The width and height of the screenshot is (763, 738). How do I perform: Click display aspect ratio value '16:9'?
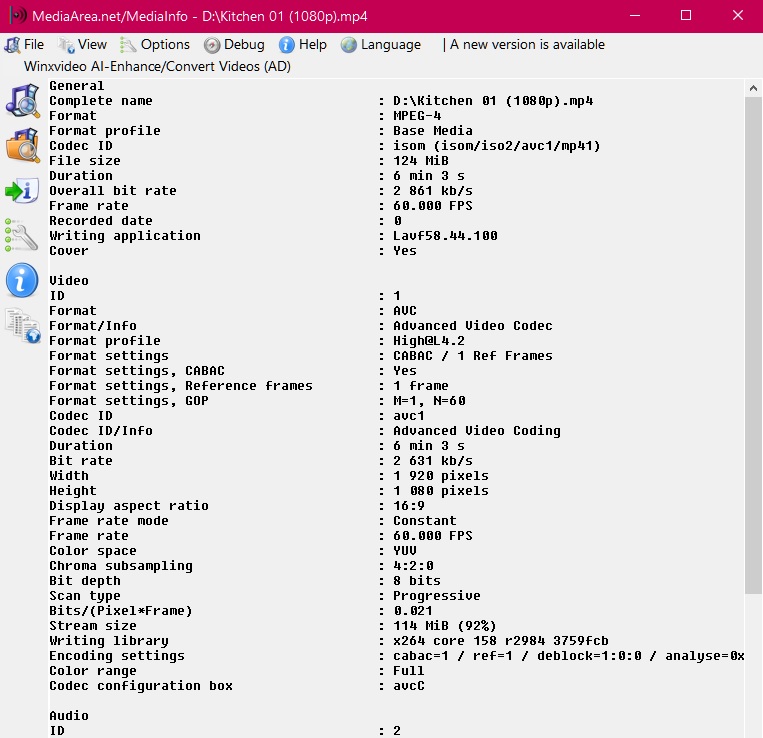pyautogui.click(x=409, y=506)
